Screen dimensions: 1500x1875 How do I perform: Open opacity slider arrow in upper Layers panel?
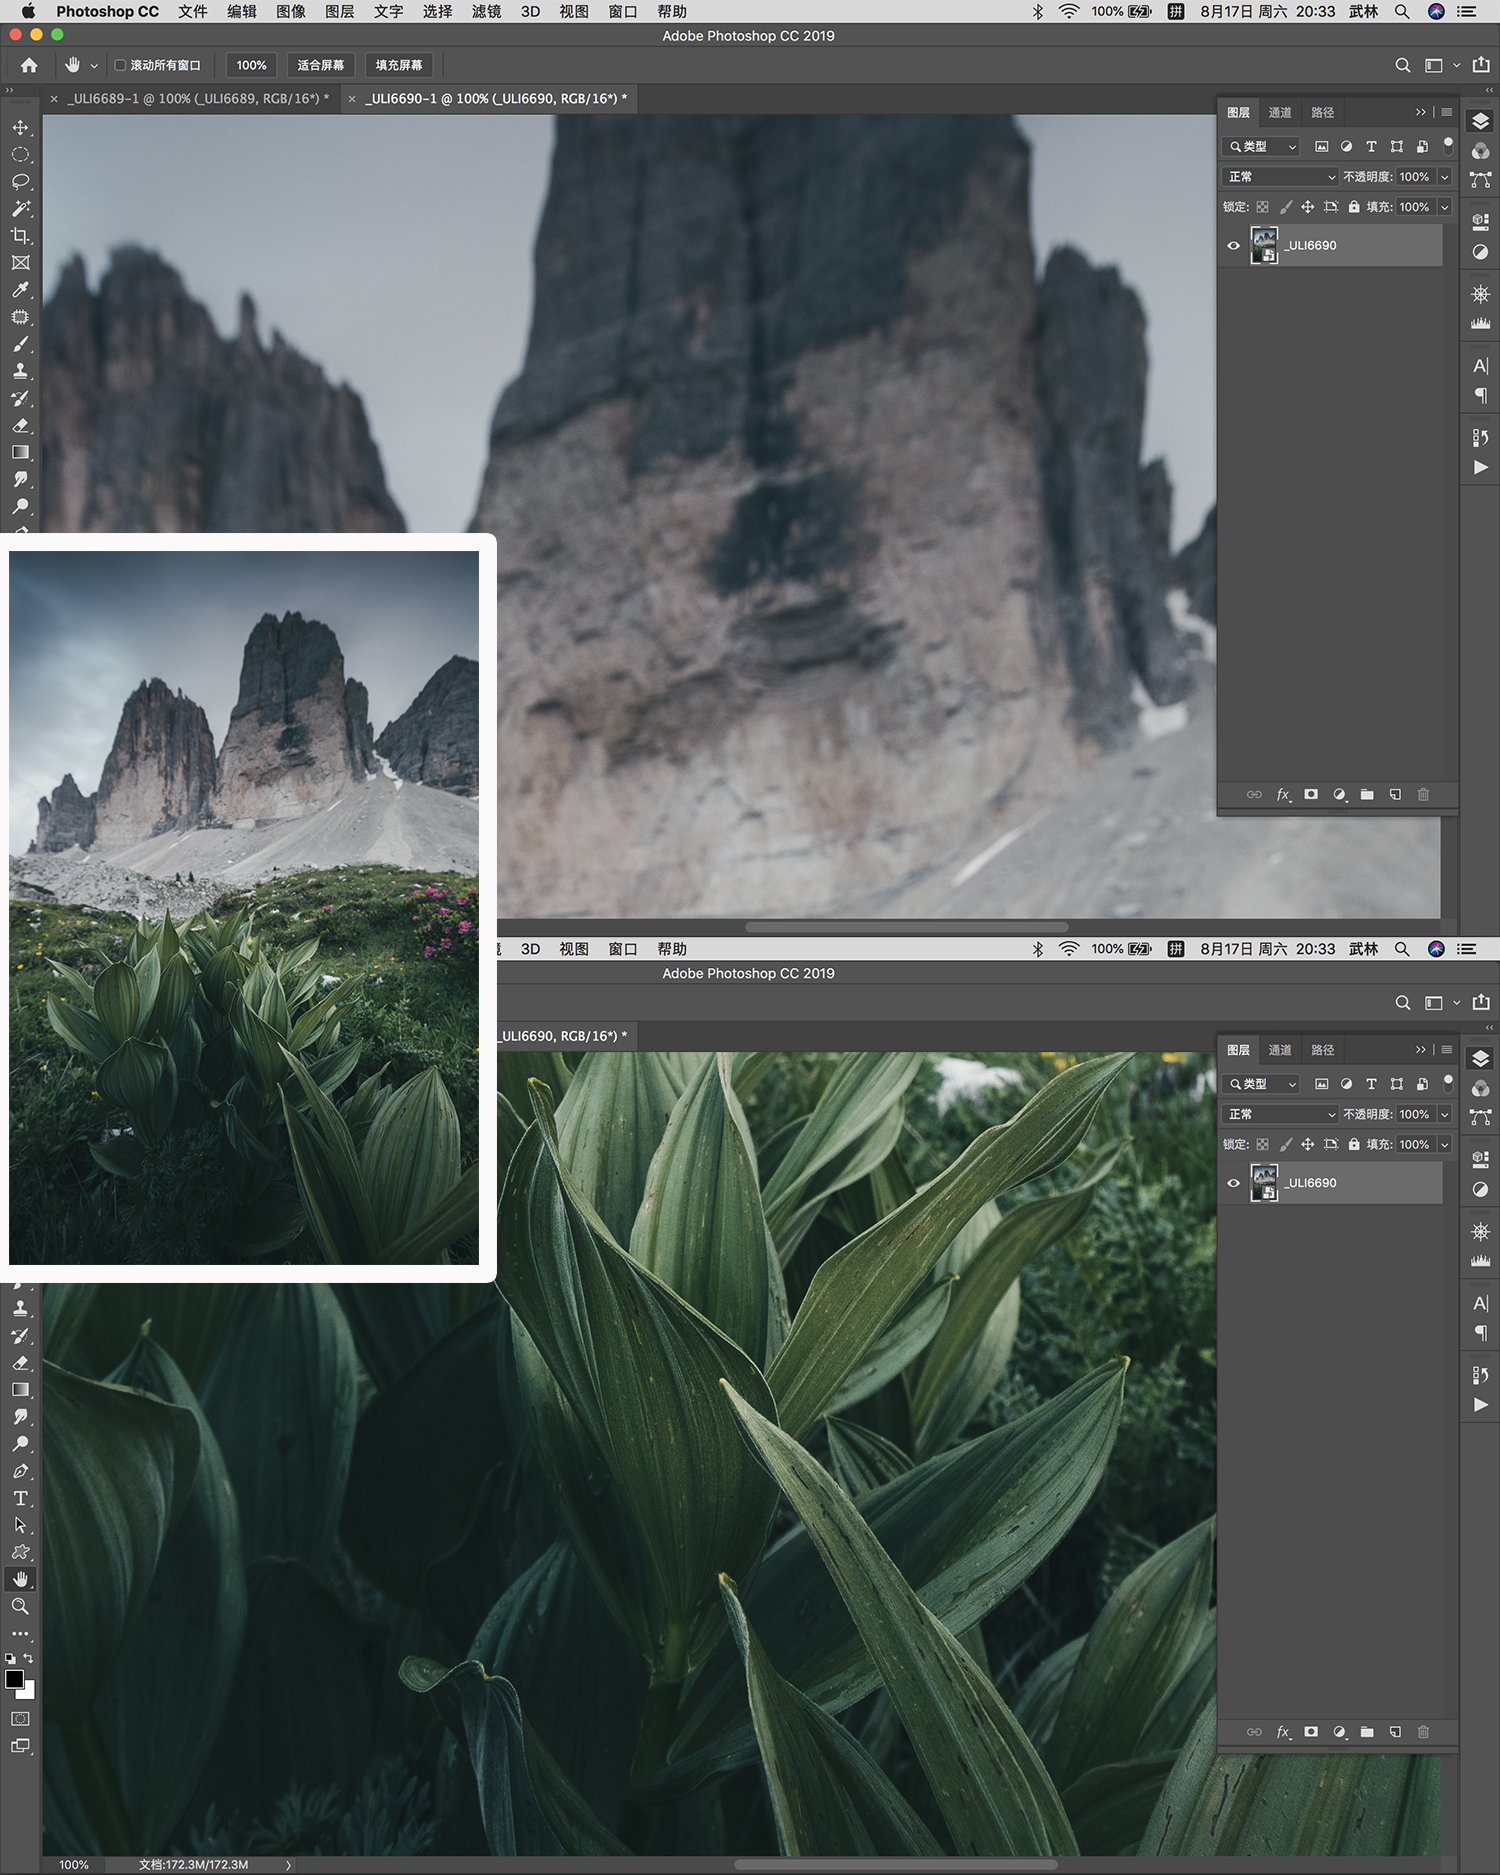1445,177
